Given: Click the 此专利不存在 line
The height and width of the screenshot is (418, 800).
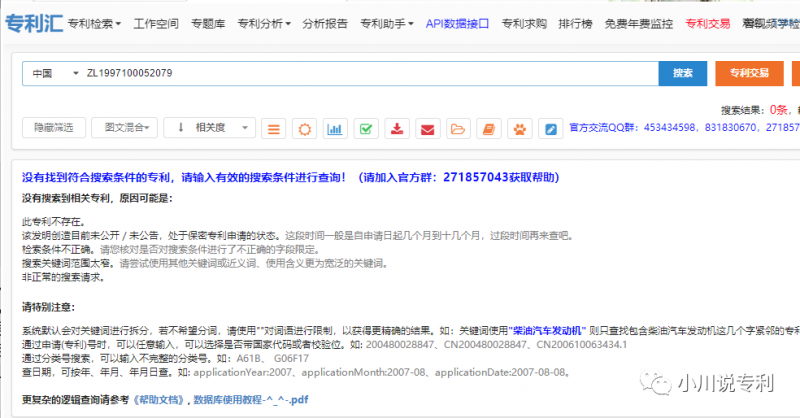Looking at the screenshot, I should (x=54, y=222).
